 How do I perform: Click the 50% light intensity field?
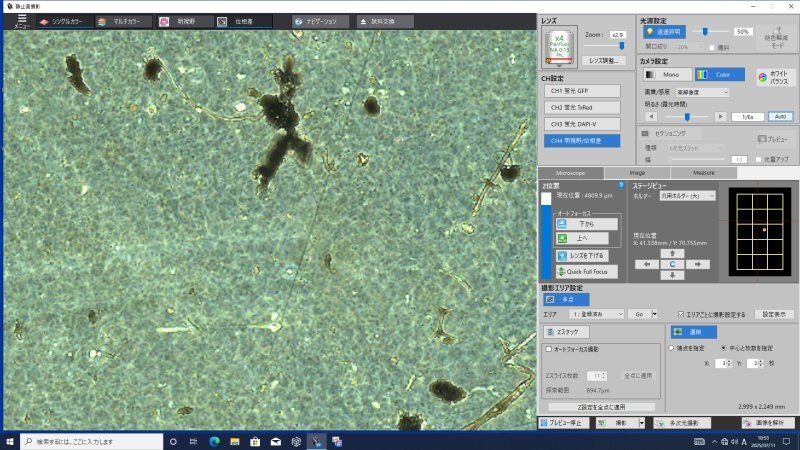(x=743, y=32)
